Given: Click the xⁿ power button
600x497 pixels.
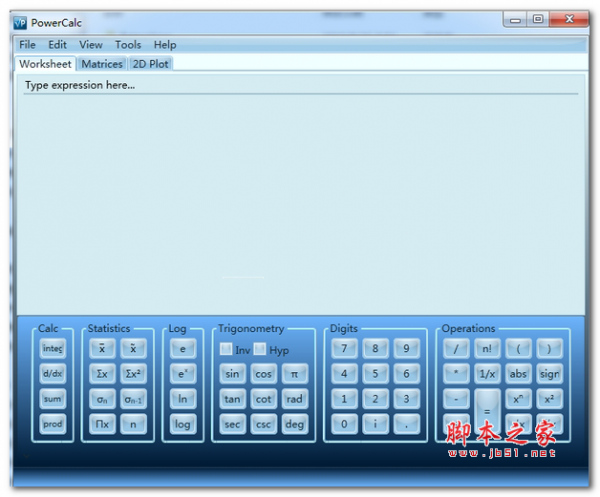Looking at the screenshot, I should [x=518, y=399].
